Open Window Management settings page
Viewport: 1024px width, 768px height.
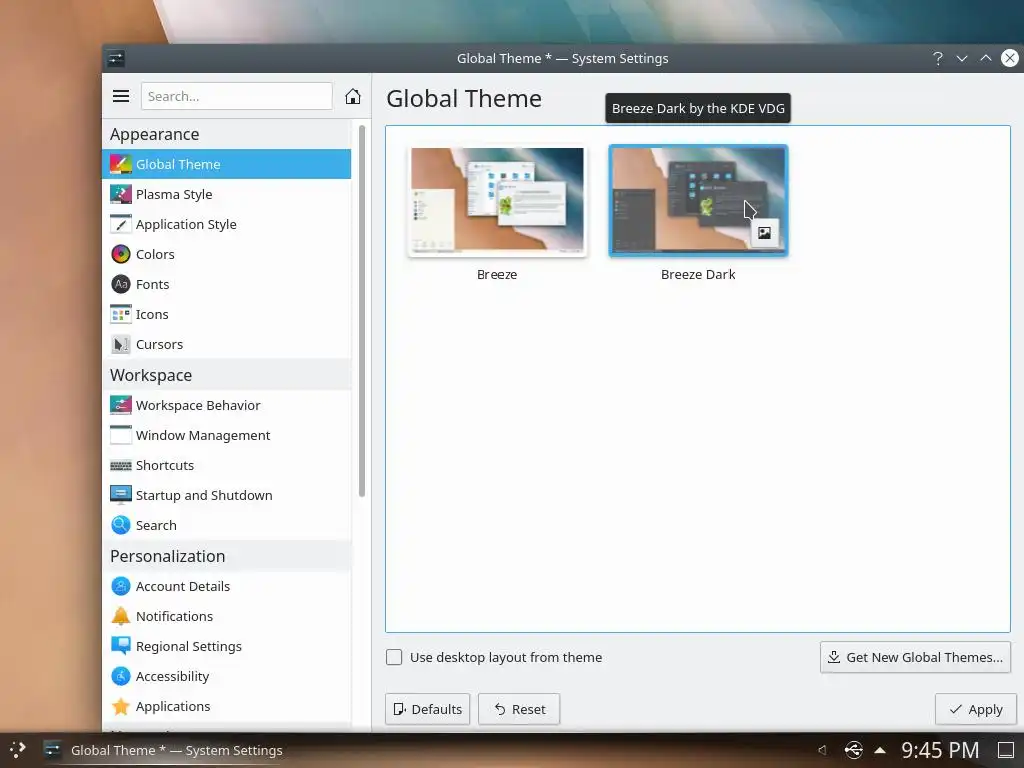coord(227,435)
